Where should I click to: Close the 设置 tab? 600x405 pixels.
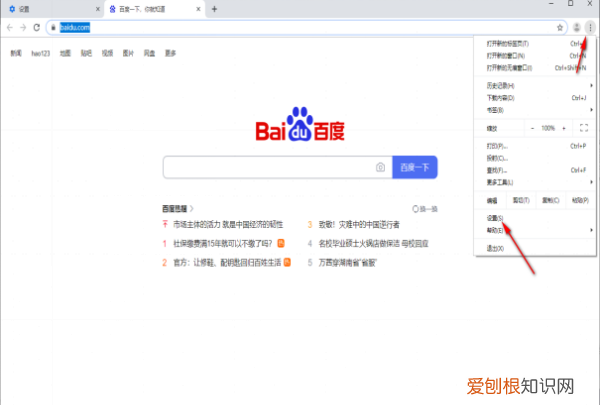[98, 9]
